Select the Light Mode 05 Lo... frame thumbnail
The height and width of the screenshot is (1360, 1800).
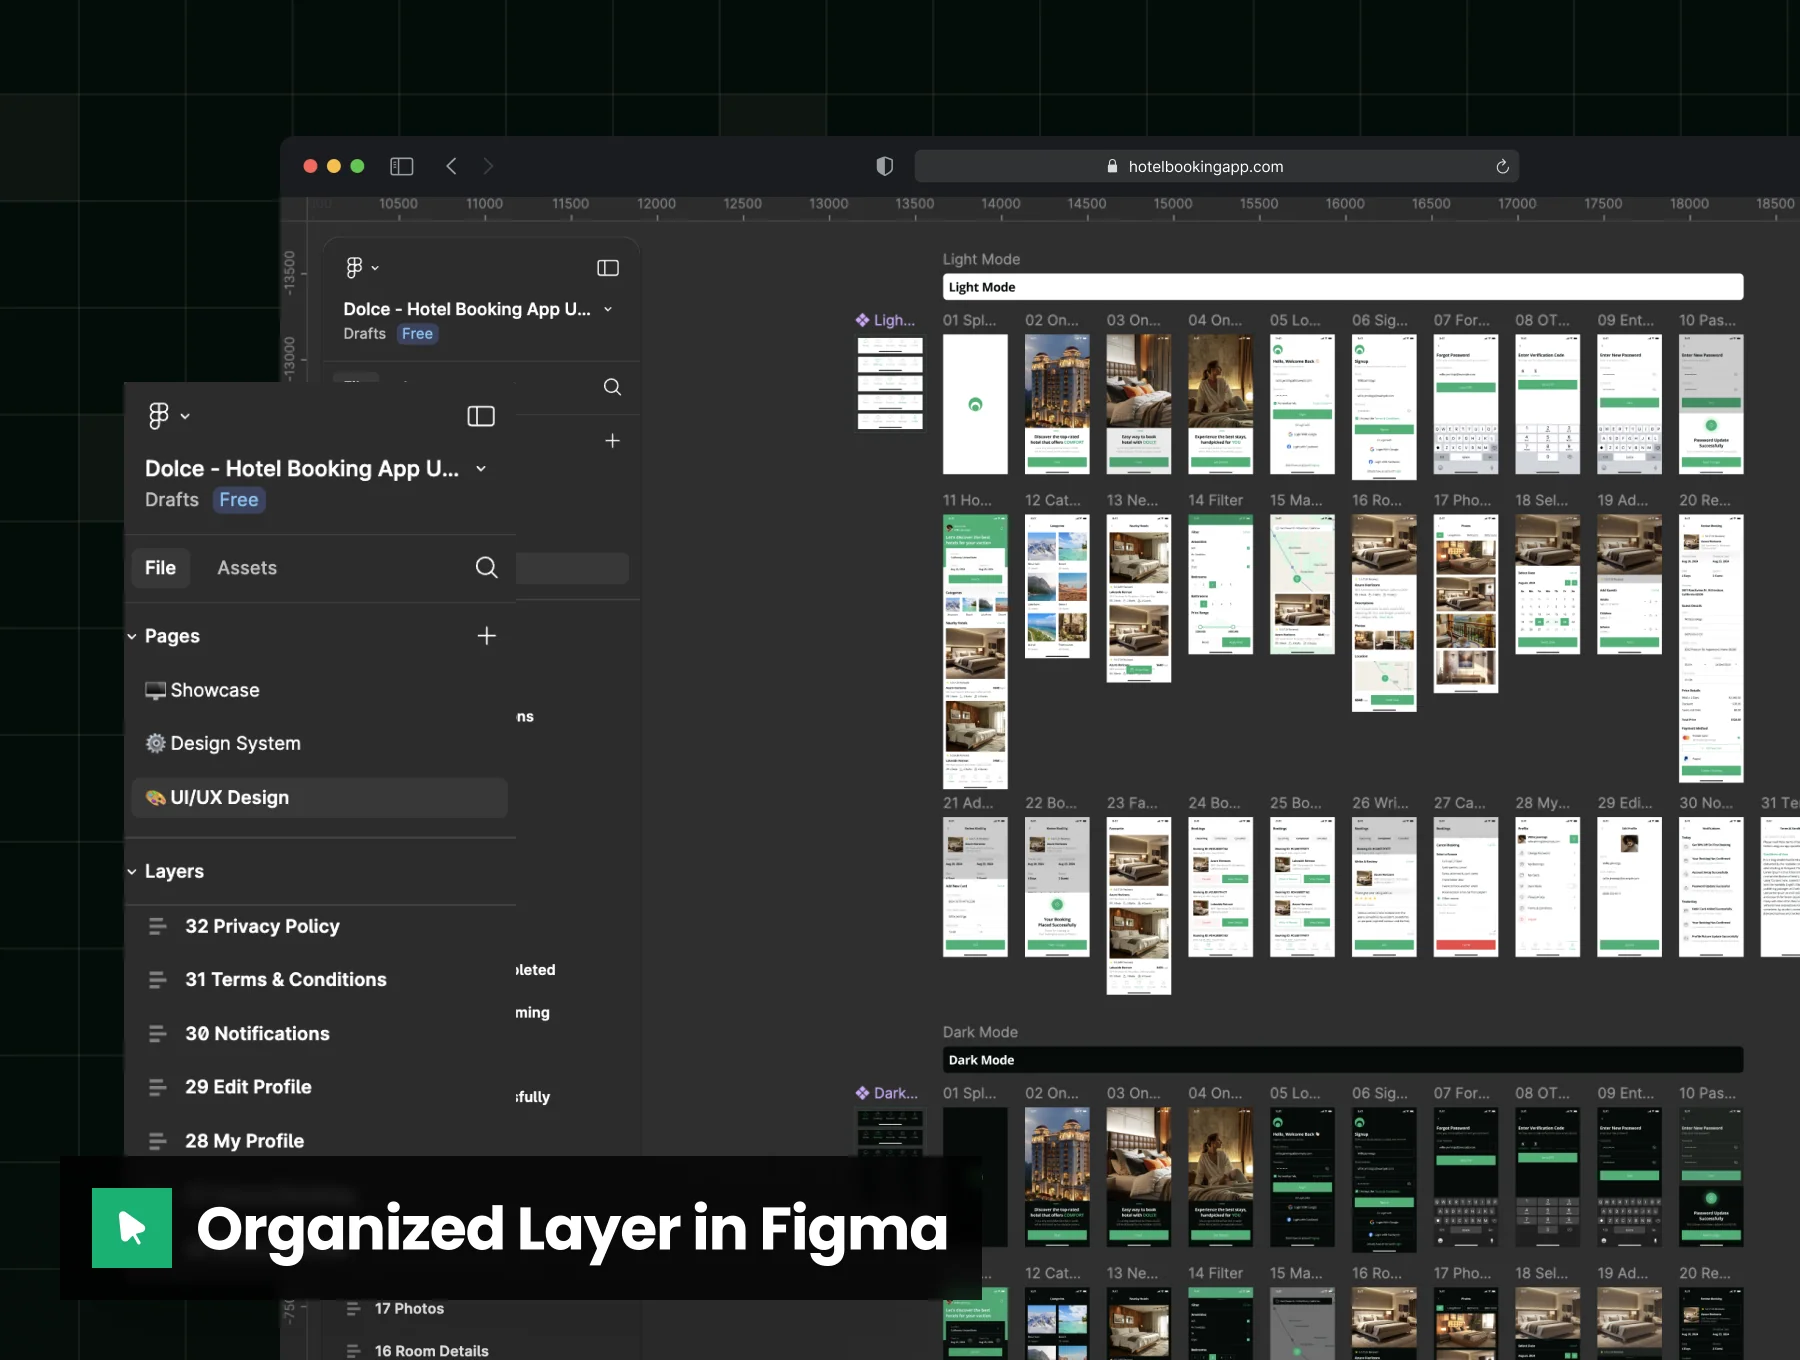point(1302,405)
